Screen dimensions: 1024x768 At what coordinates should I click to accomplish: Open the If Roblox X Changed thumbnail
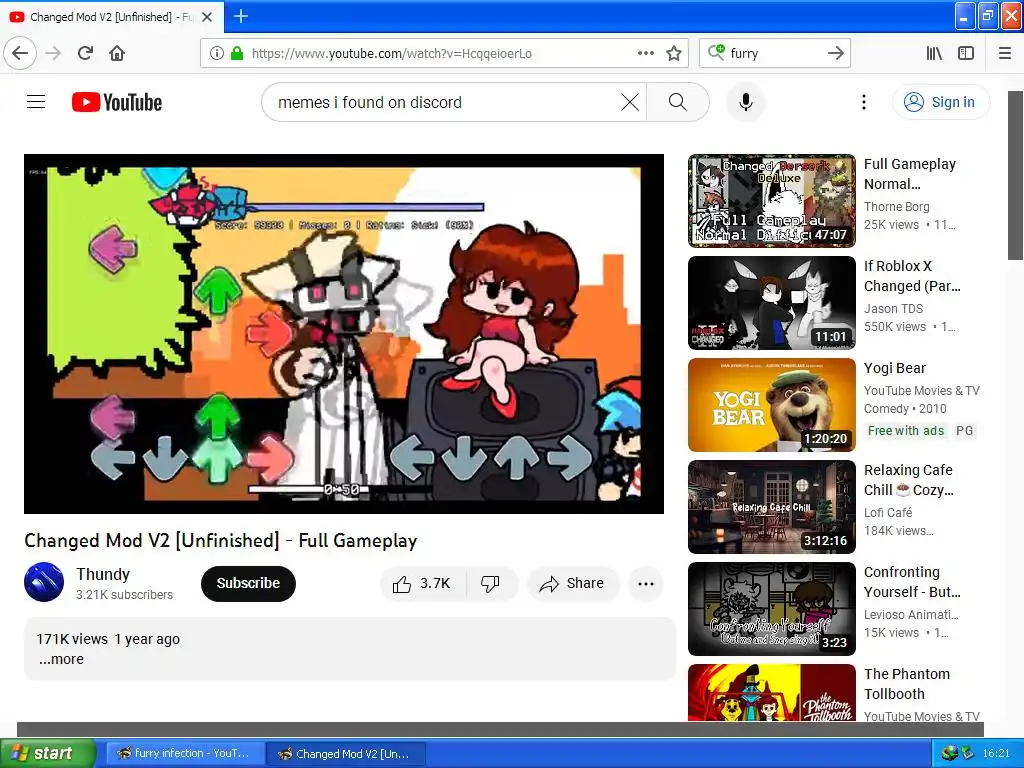(x=772, y=302)
